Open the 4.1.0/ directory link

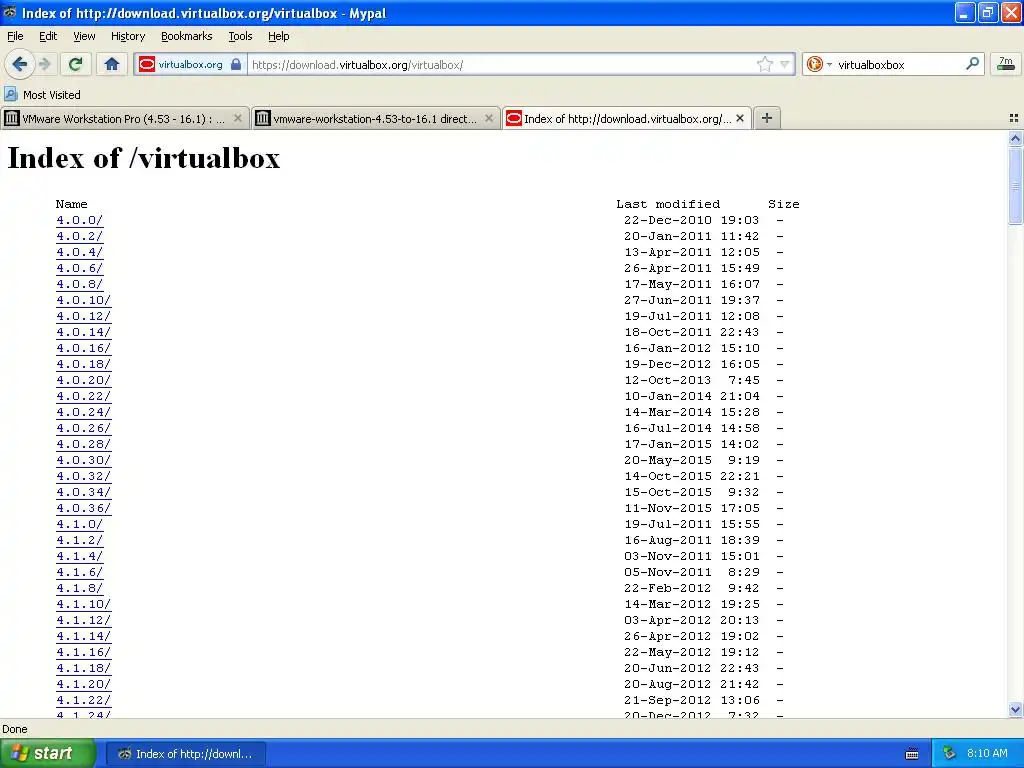click(x=79, y=524)
